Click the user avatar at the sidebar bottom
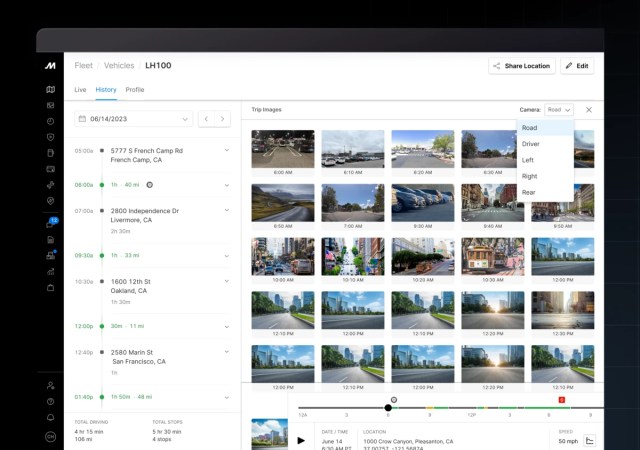640x450 pixels. click(x=50, y=437)
